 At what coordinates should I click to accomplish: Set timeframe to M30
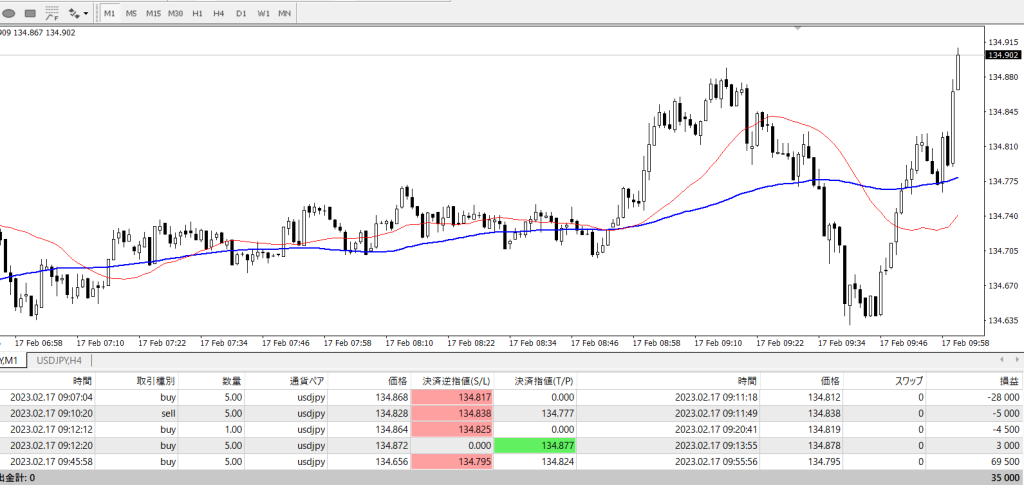(176, 14)
